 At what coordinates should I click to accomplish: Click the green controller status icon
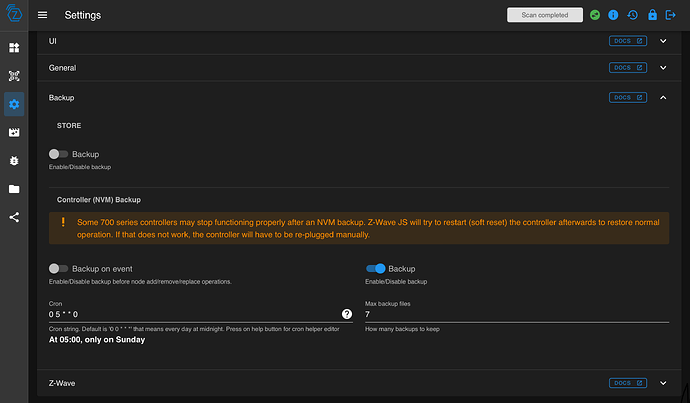595,15
